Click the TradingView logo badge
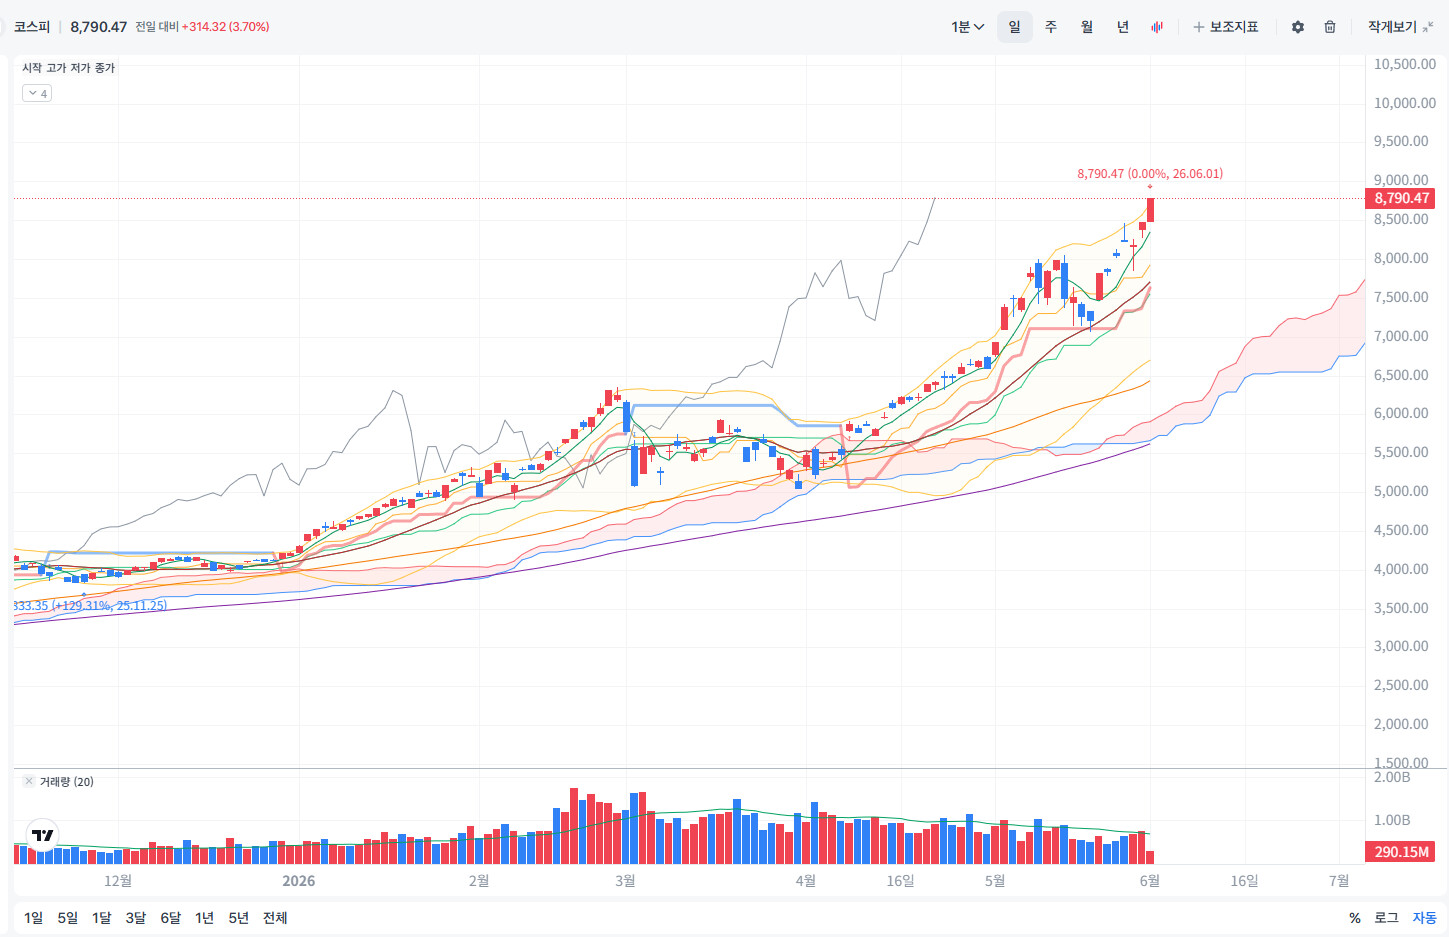The height and width of the screenshot is (937, 1449). 42,835
